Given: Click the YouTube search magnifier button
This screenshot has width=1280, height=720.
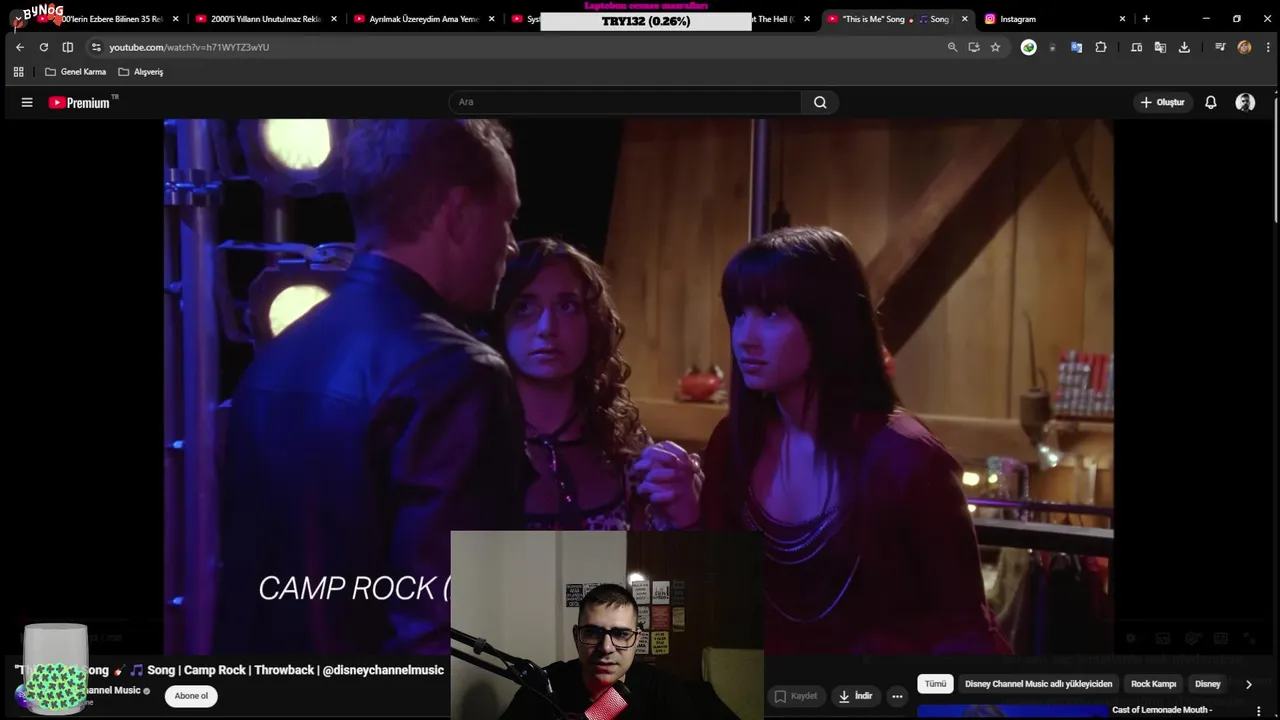Looking at the screenshot, I should (x=820, y=102).
